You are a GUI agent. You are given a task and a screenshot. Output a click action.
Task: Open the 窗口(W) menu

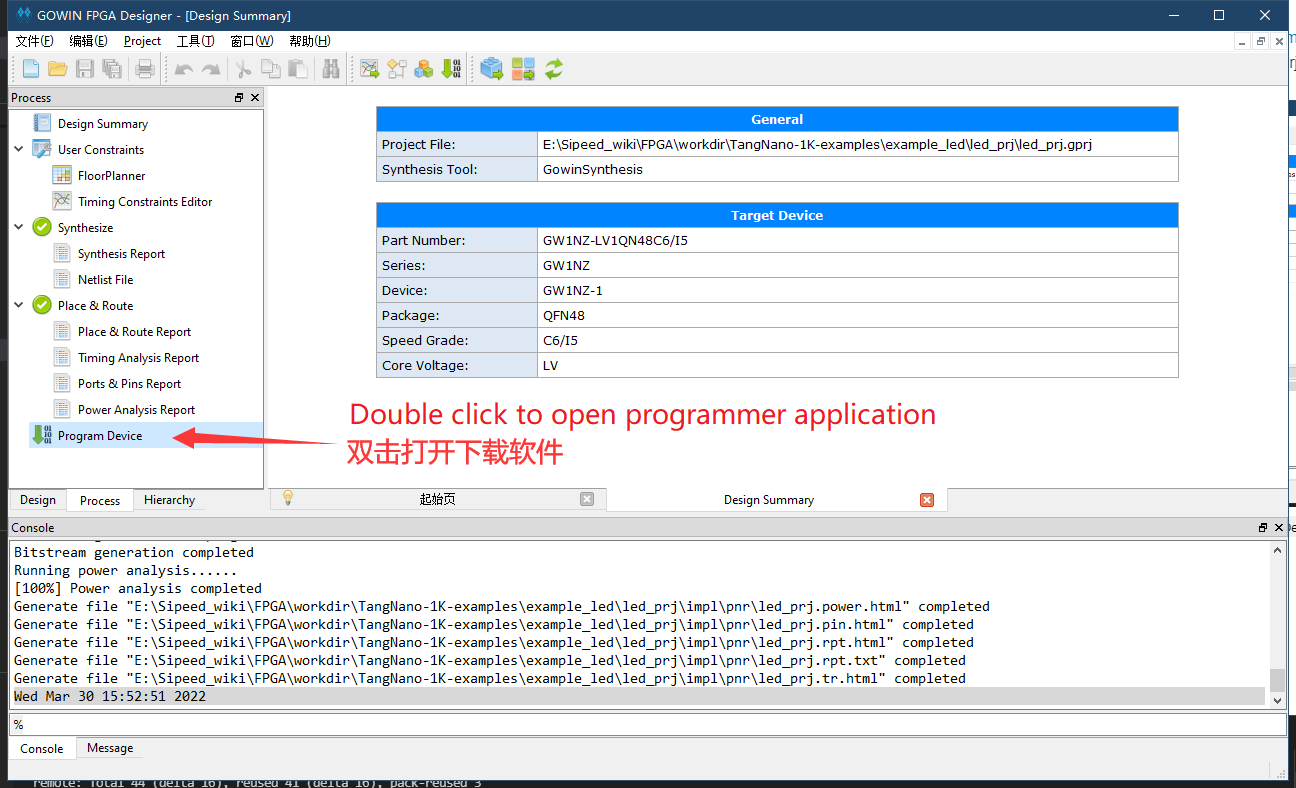tap(251, 41)
